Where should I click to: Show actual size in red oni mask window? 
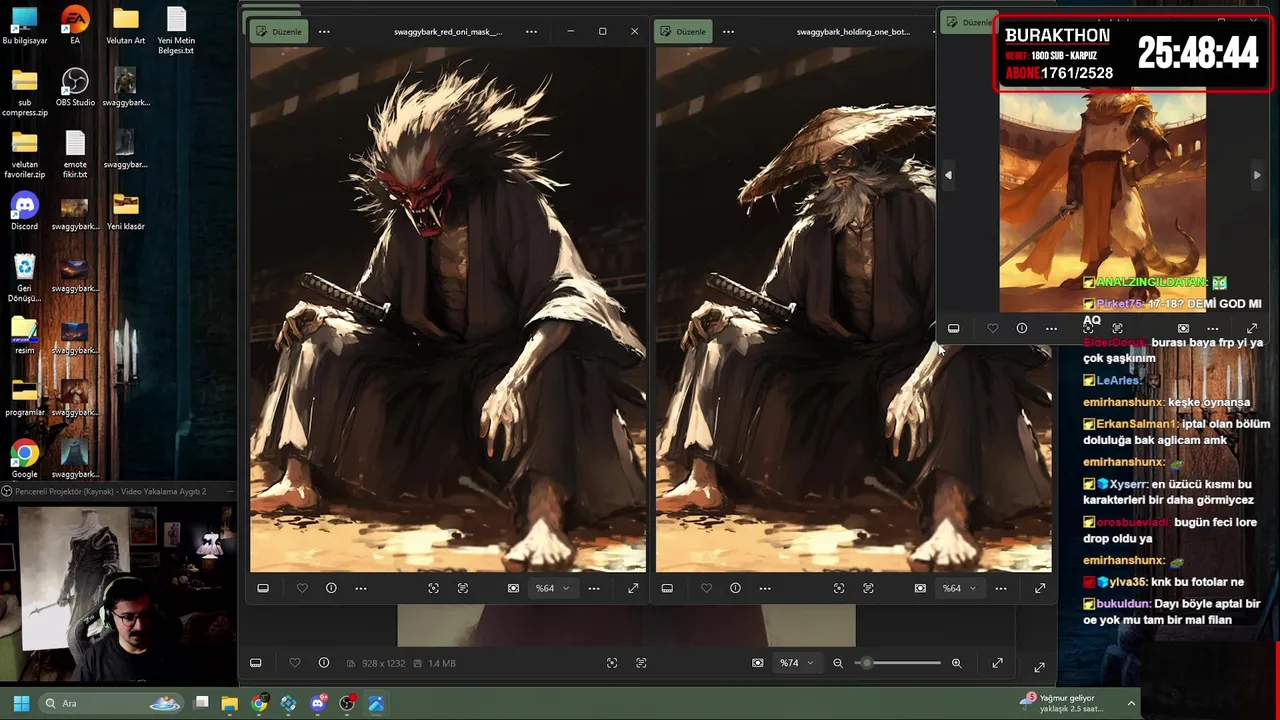463,588
